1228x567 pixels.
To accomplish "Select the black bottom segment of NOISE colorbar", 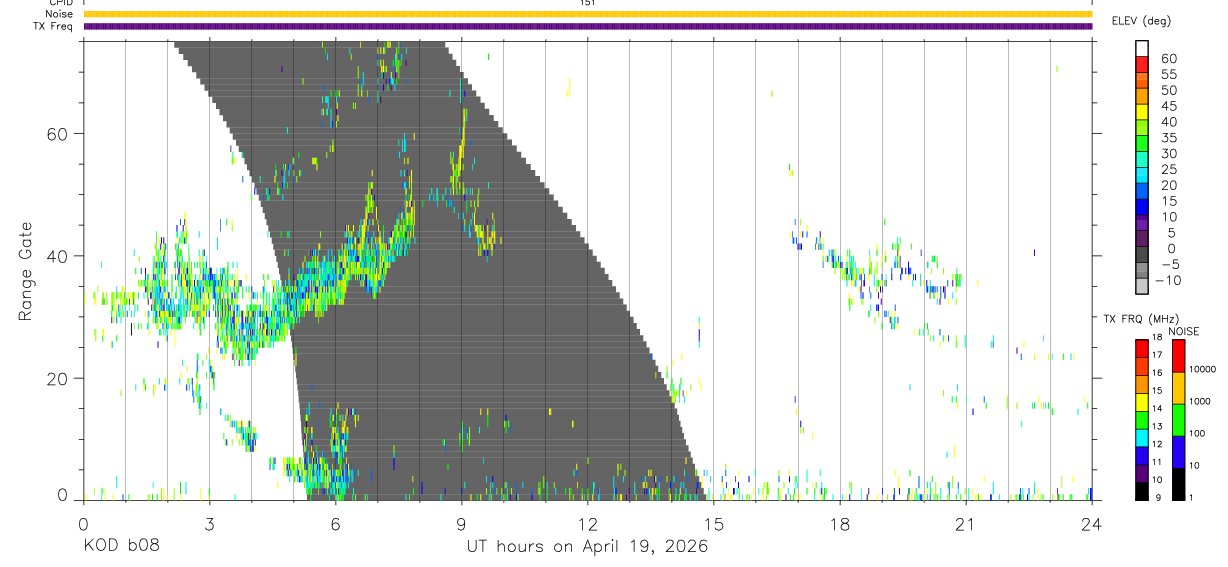I will click(1179, 484).
